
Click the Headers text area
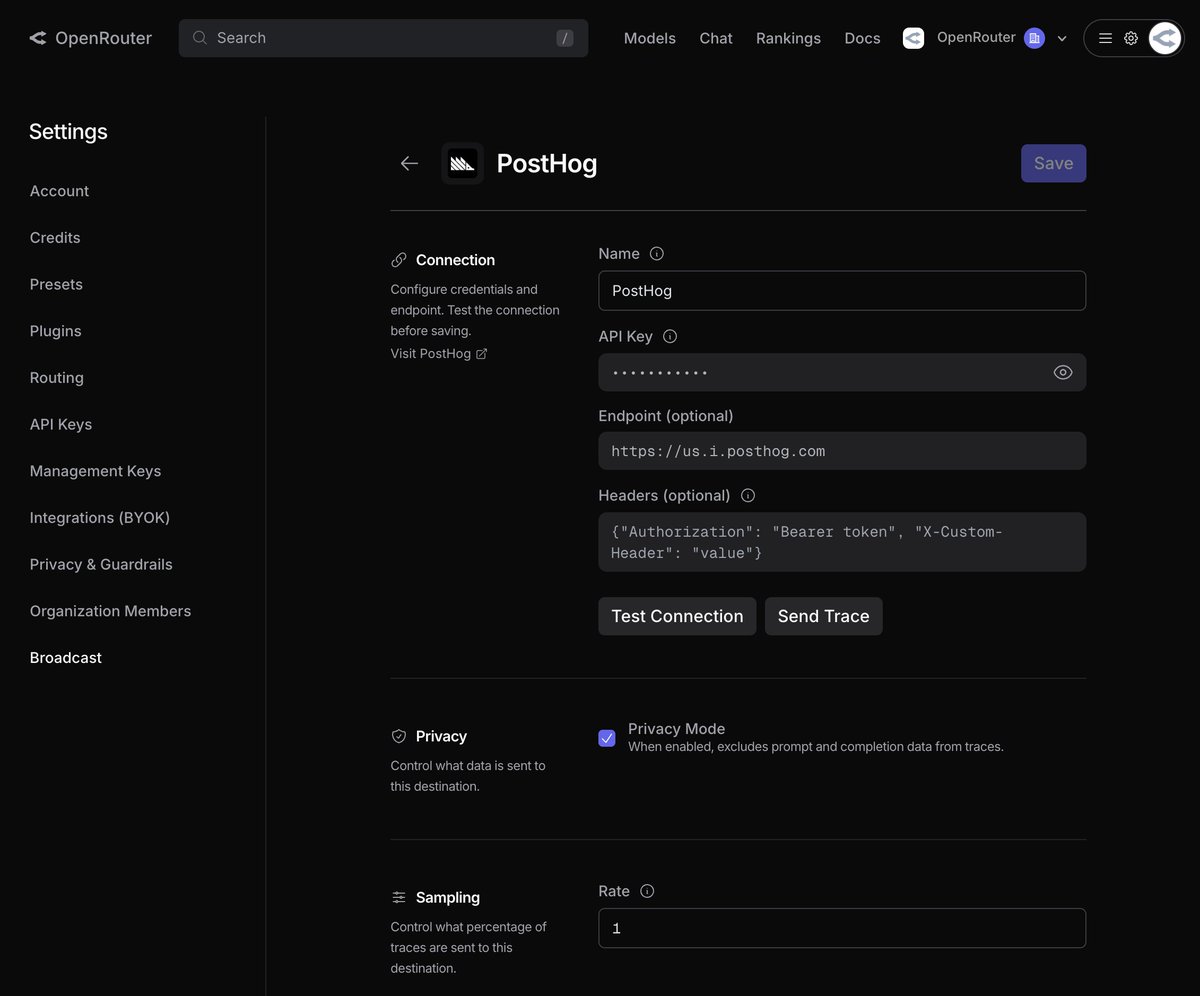point(842,542)
